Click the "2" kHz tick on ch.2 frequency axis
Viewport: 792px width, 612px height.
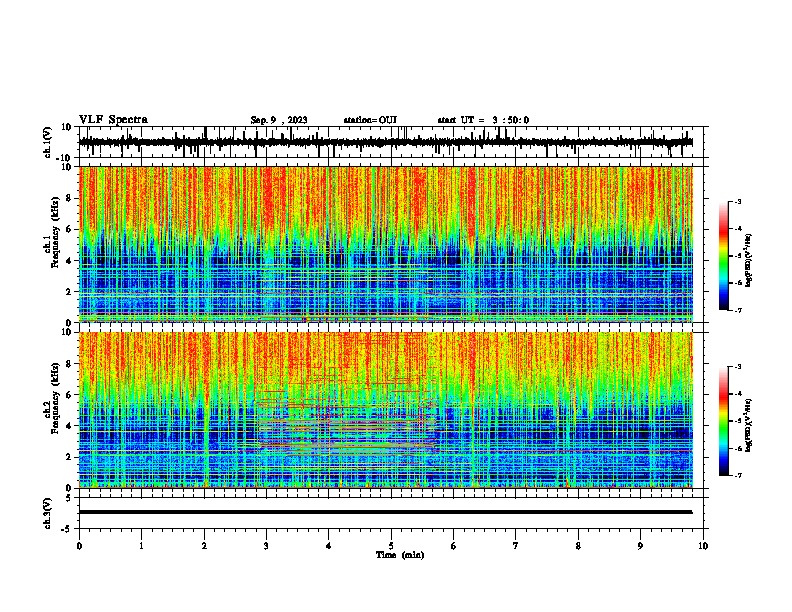[70, 457]
